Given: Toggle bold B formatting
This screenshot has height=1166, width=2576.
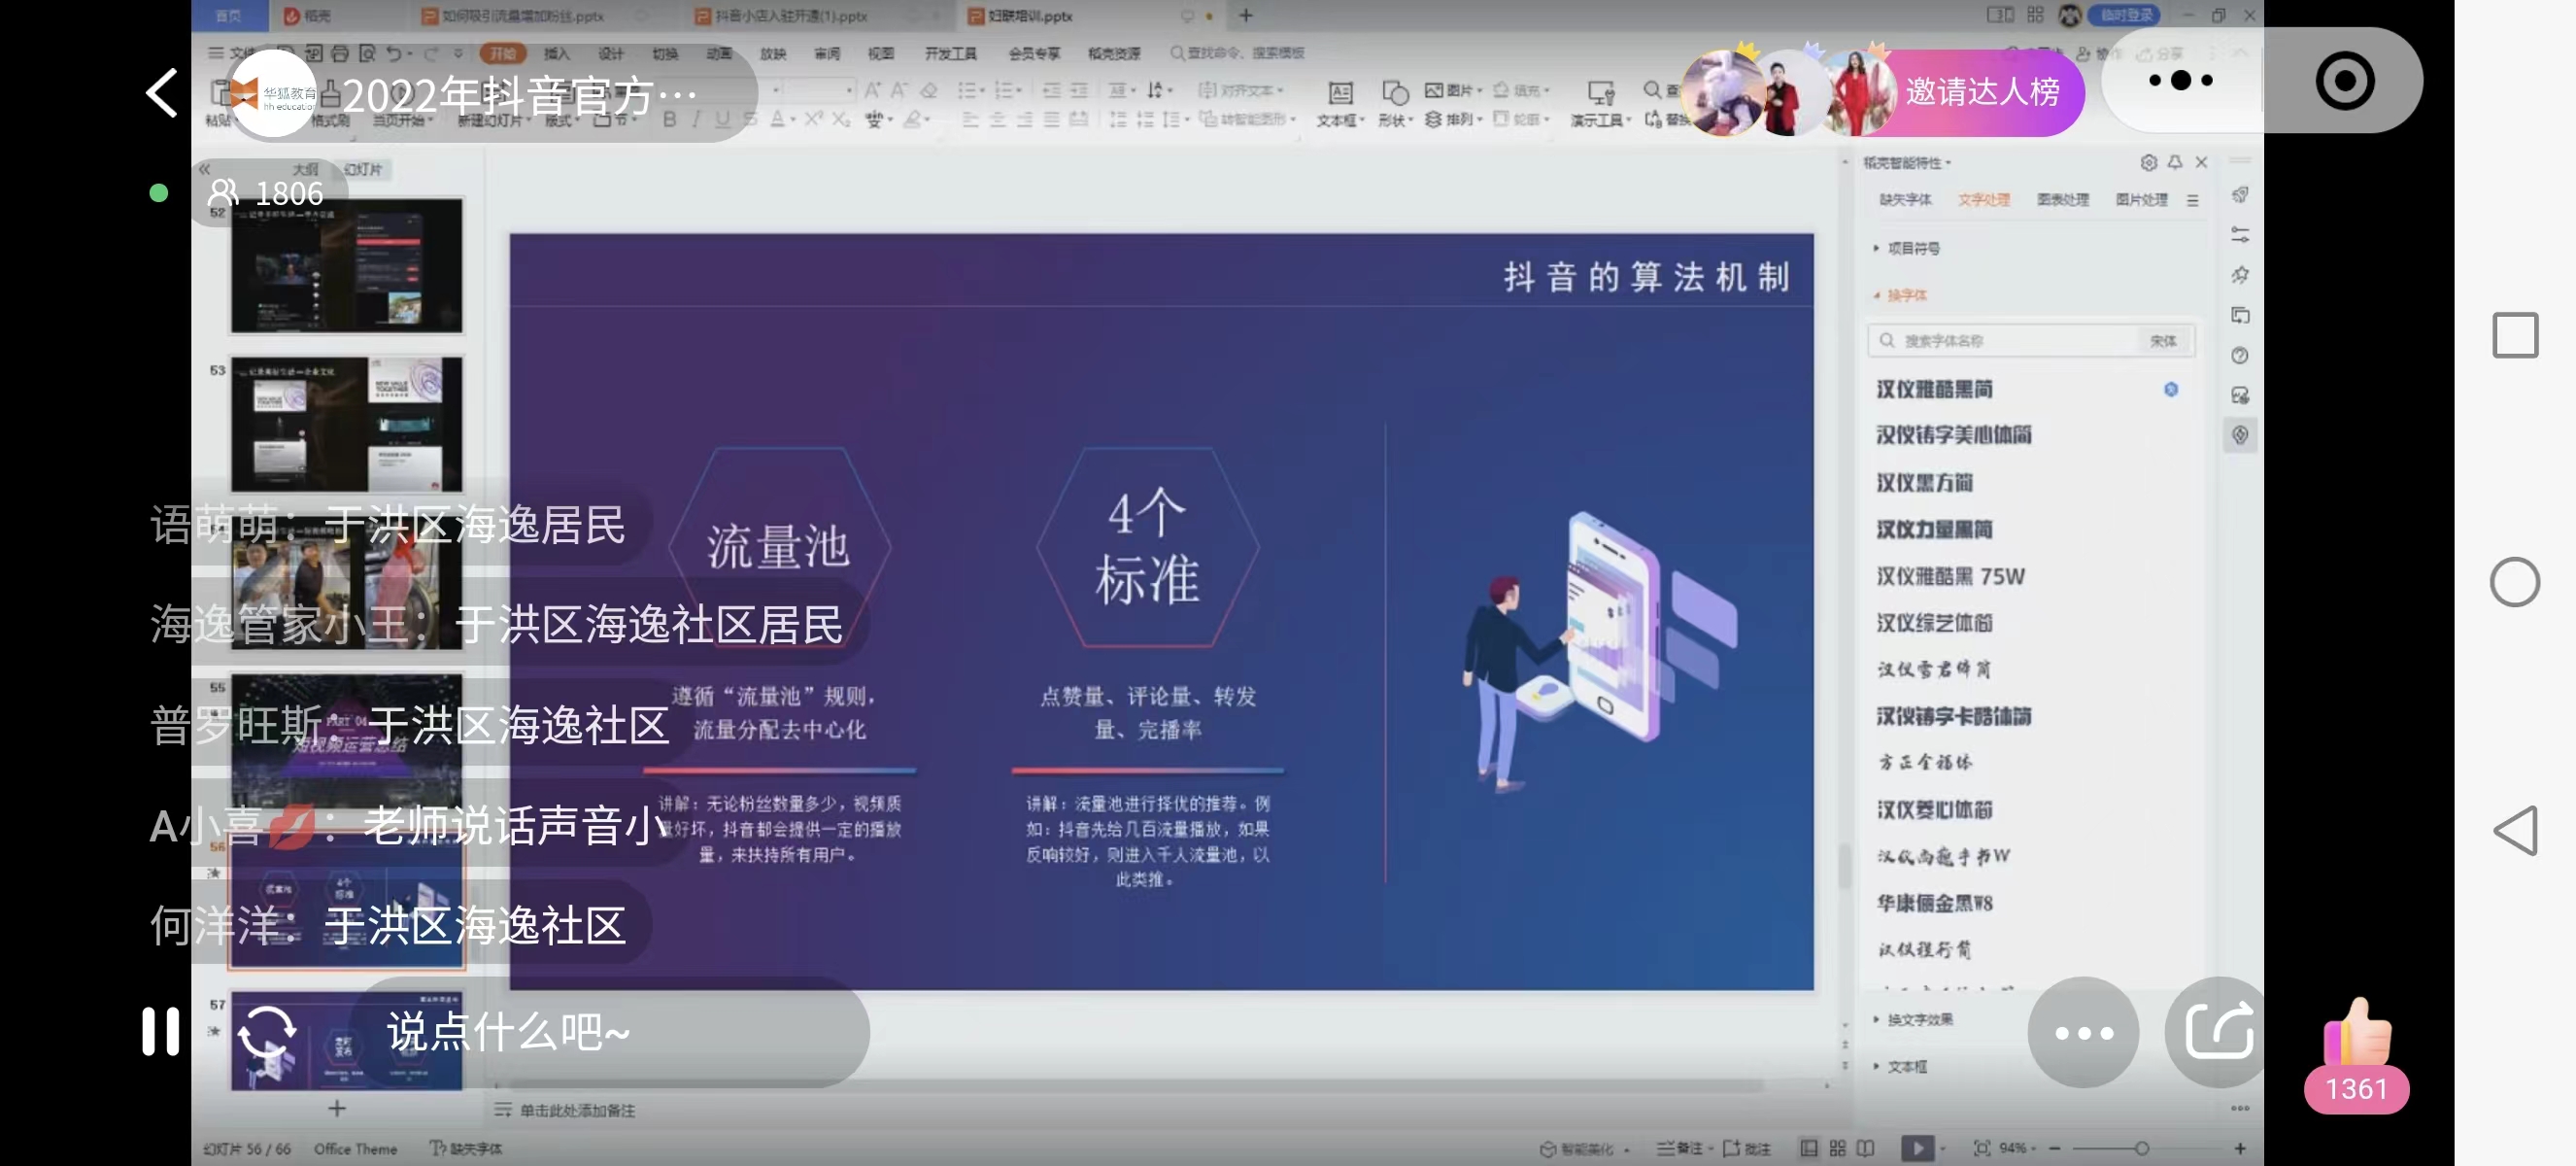Looking at the screenshot, I should tap(669, 119).
